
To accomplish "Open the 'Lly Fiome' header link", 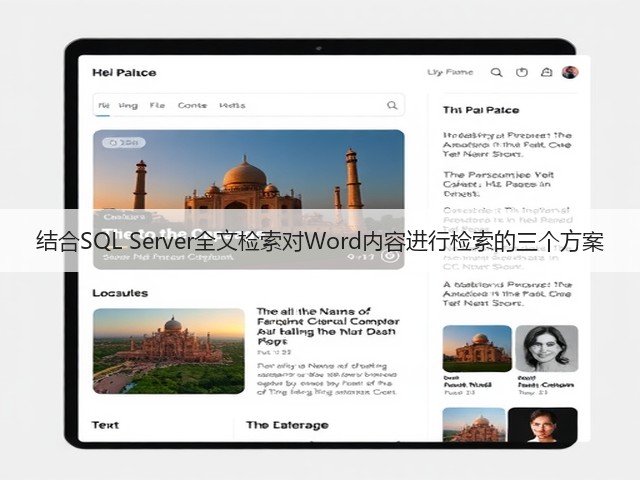I will [x=450, y=72].
